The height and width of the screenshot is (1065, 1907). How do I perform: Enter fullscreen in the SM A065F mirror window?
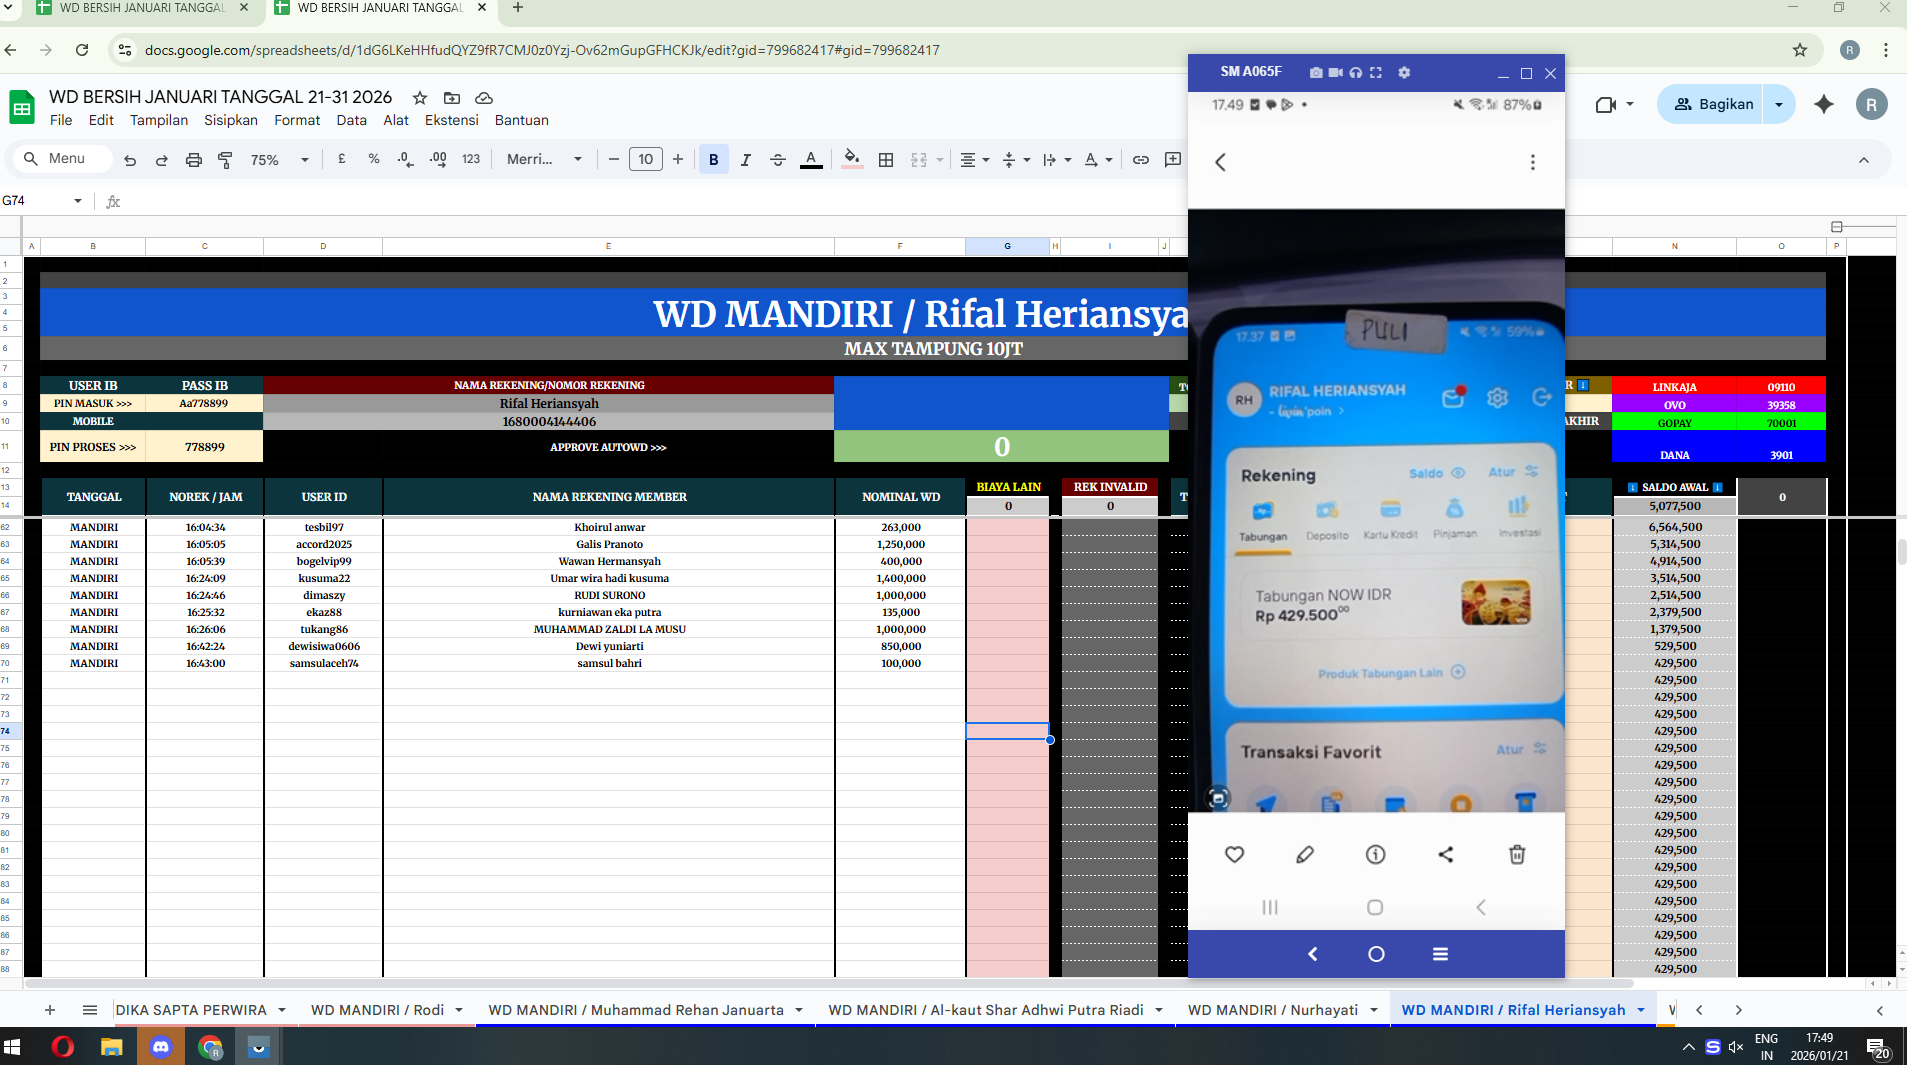click(1376, 73)
